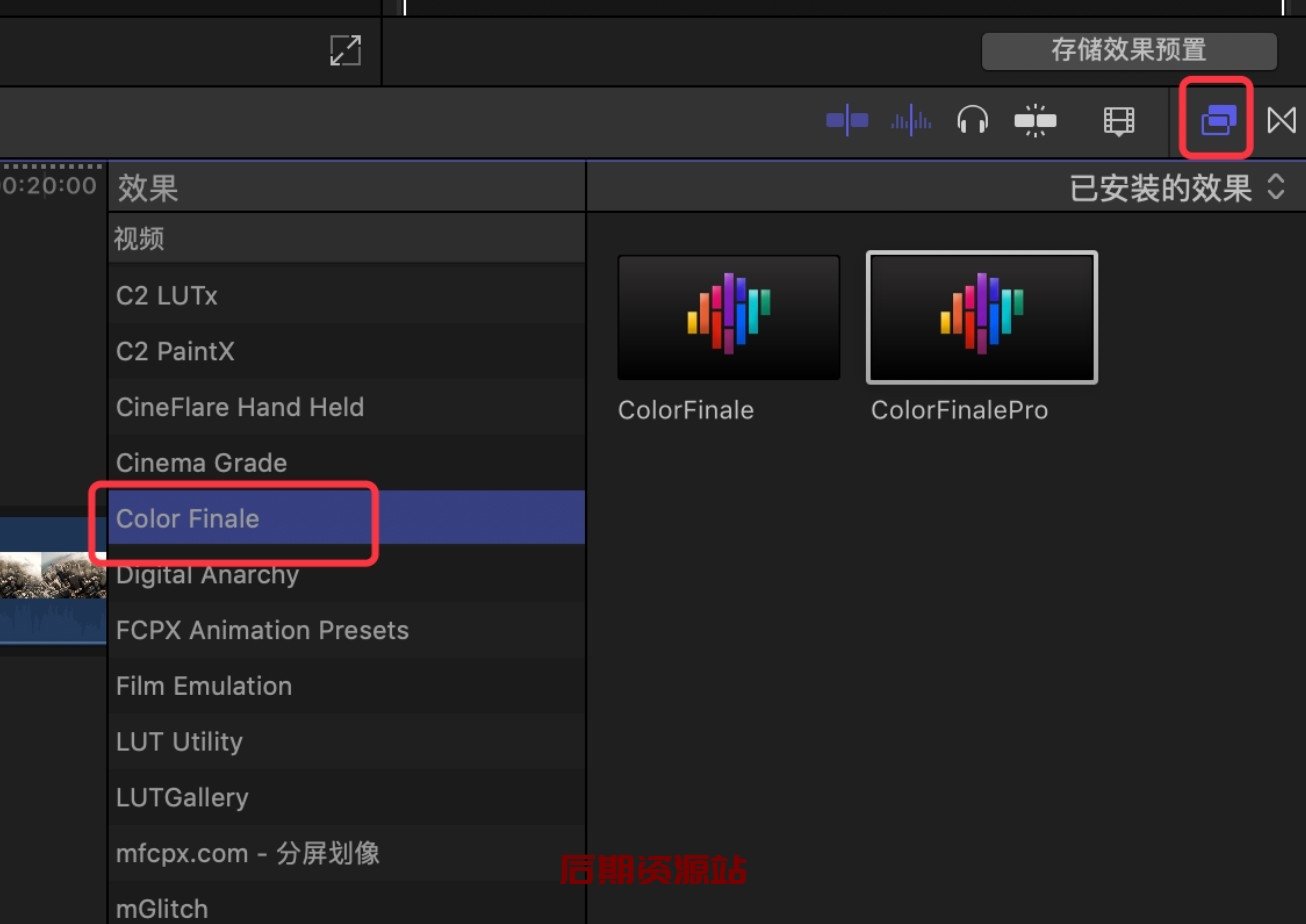Viewport: 1306px width, 924px height.
Task: Select the Digital Anarchy category
Action: [346, 575]
